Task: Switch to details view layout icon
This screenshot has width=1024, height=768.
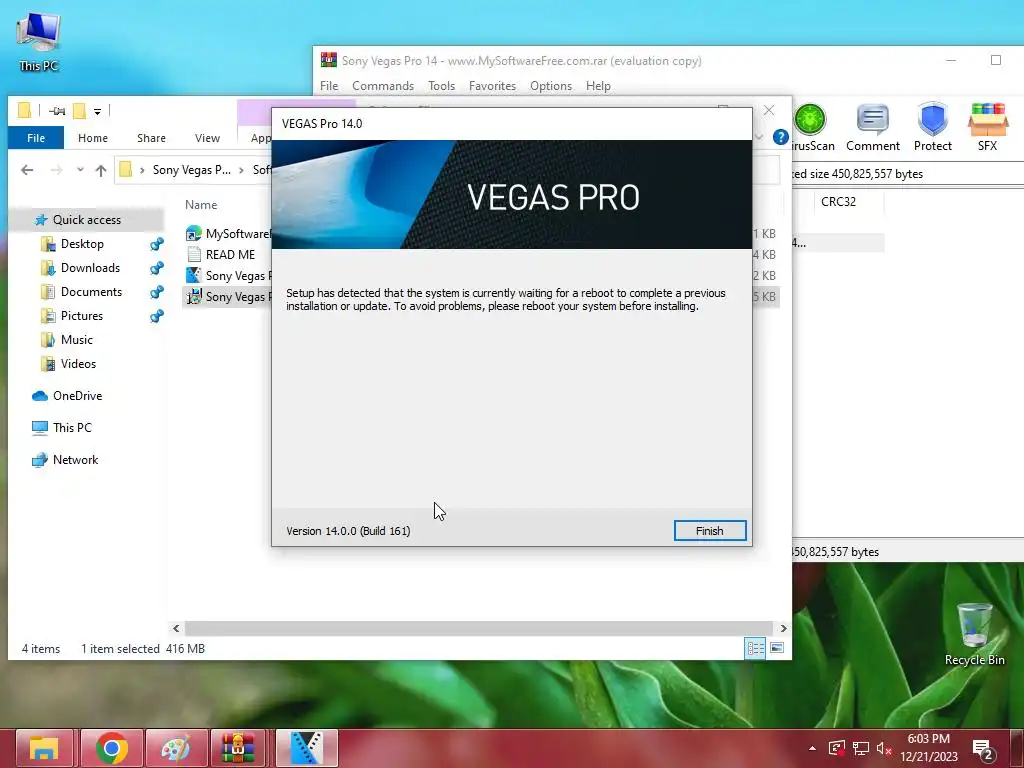Action: 756,648
